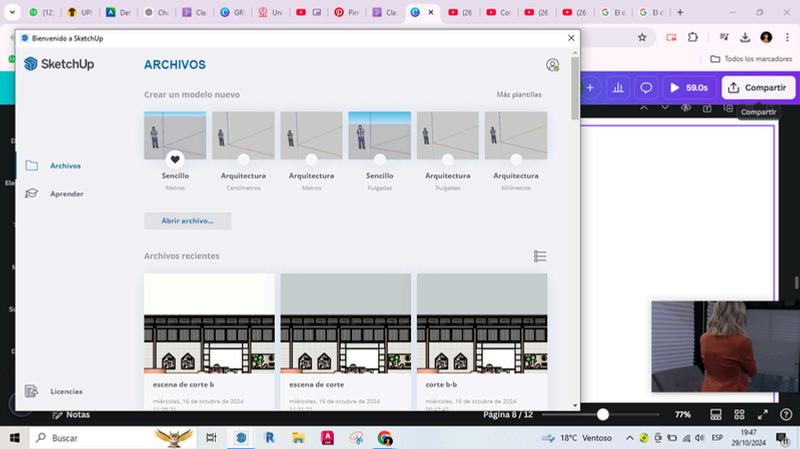Screen dimensions: 800x449
Task: Click the Página 8 / 12 indicator
Action: tap(508, 415)
